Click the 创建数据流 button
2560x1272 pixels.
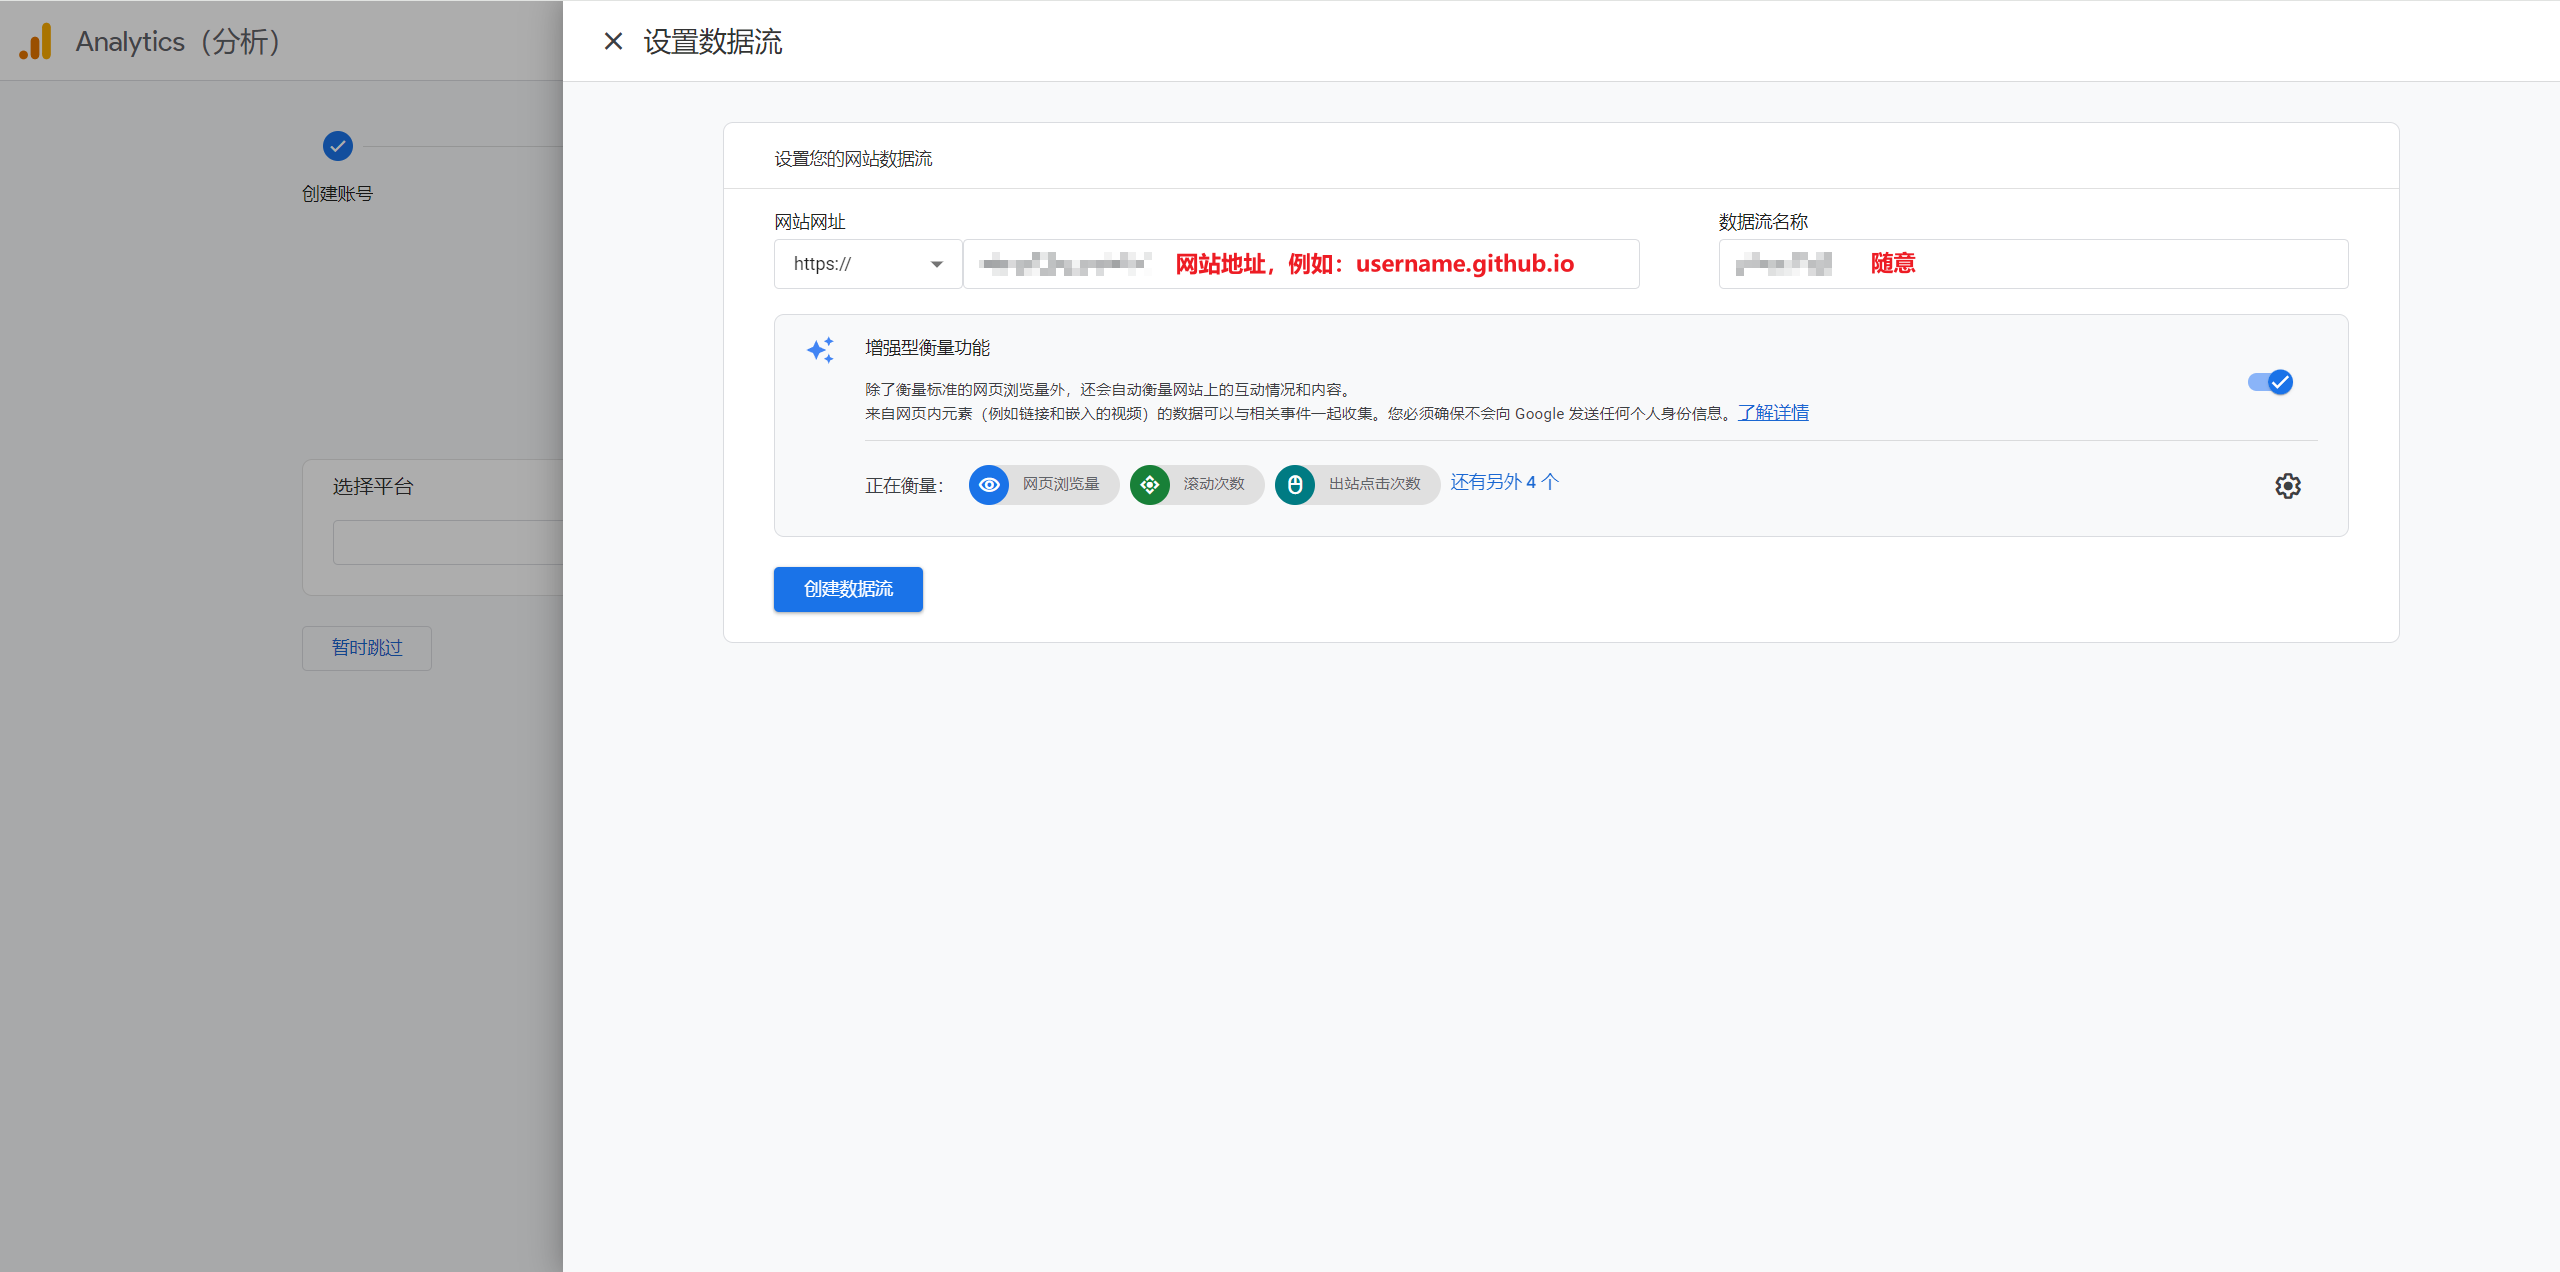point(848,589)
